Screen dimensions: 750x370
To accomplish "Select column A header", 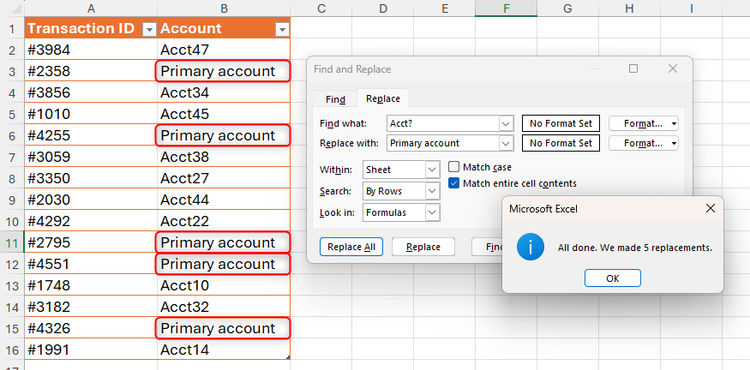I will click(x=91, y=8).
